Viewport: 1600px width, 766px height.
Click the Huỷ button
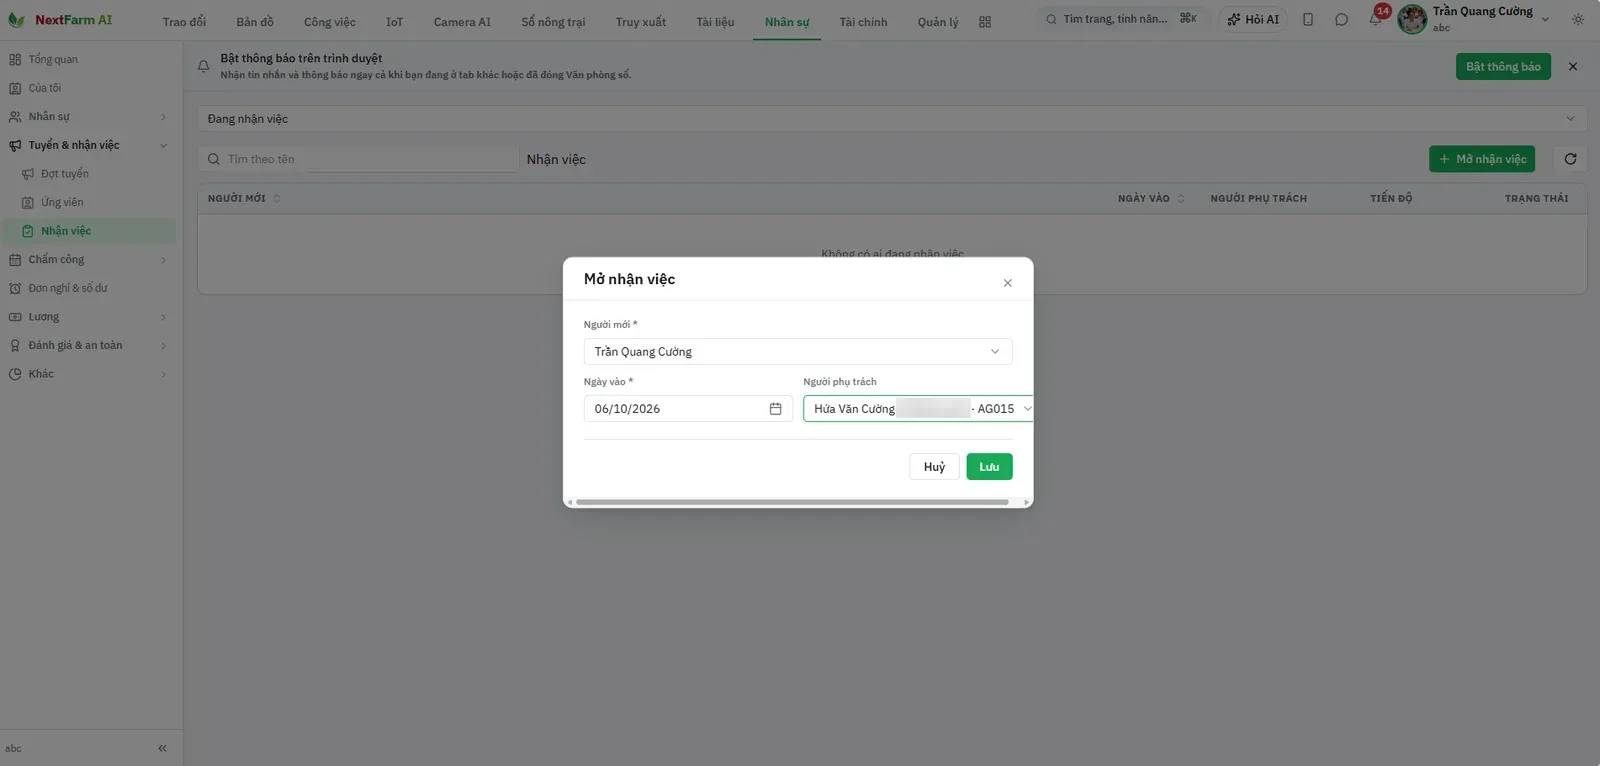934,467
